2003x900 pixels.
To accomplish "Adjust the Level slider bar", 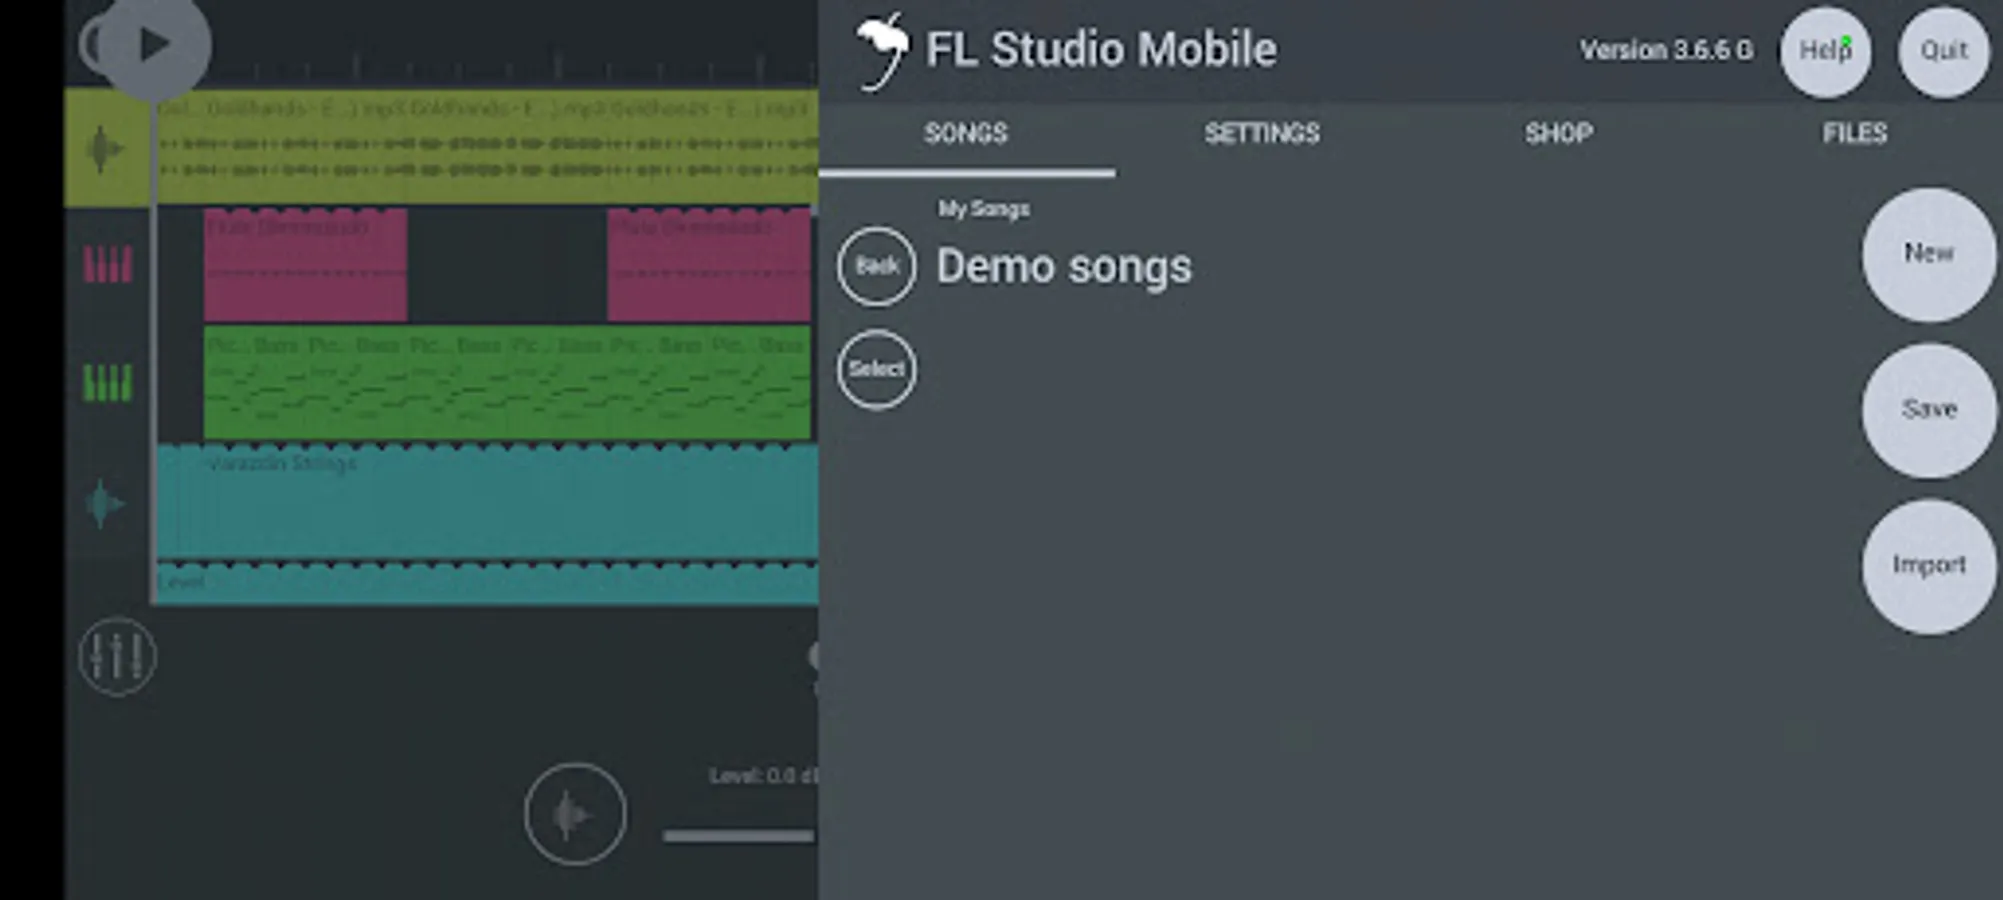I will (x=740, y=835).
